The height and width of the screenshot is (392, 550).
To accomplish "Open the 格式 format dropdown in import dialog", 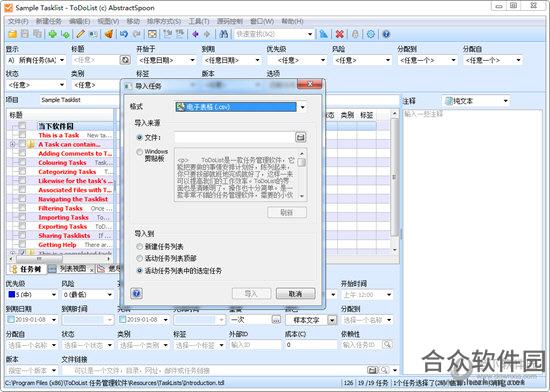I will (x=302, y=107).
